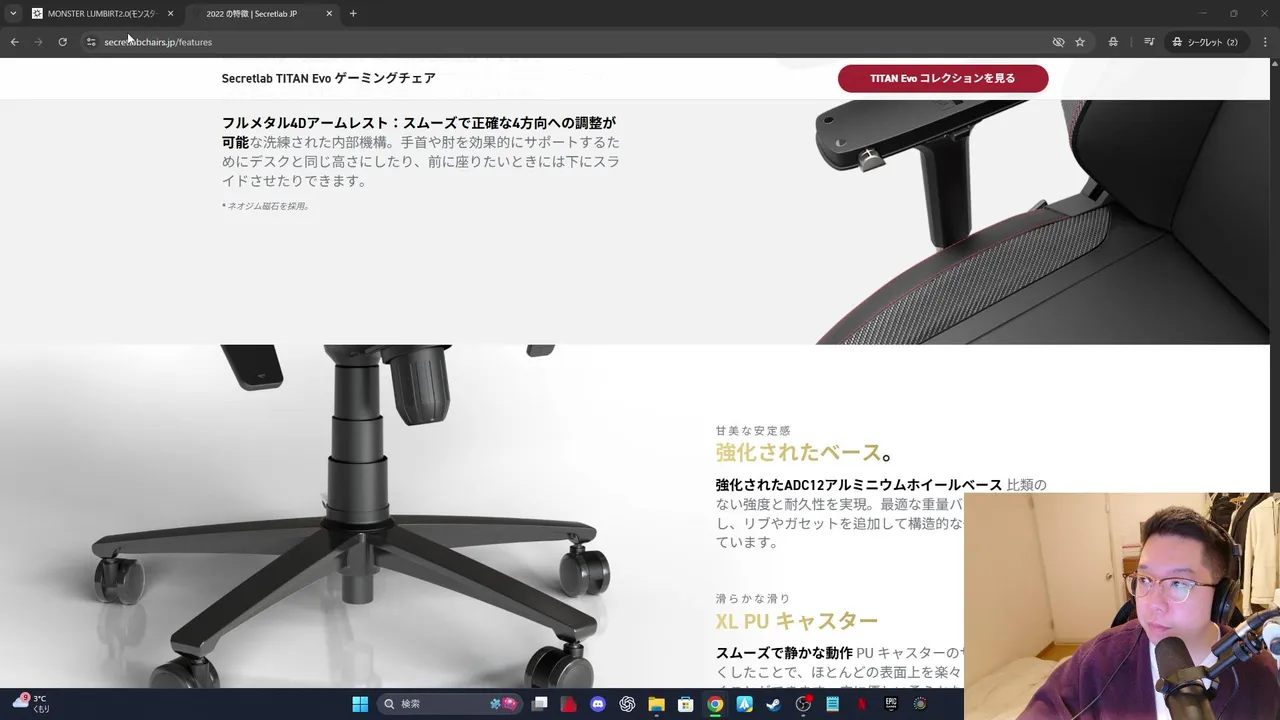This screenshot has height=720, width=1280.
Task: Open the Incognito profile indicator
Action: pyautogui.click(x=1205, y=42)
